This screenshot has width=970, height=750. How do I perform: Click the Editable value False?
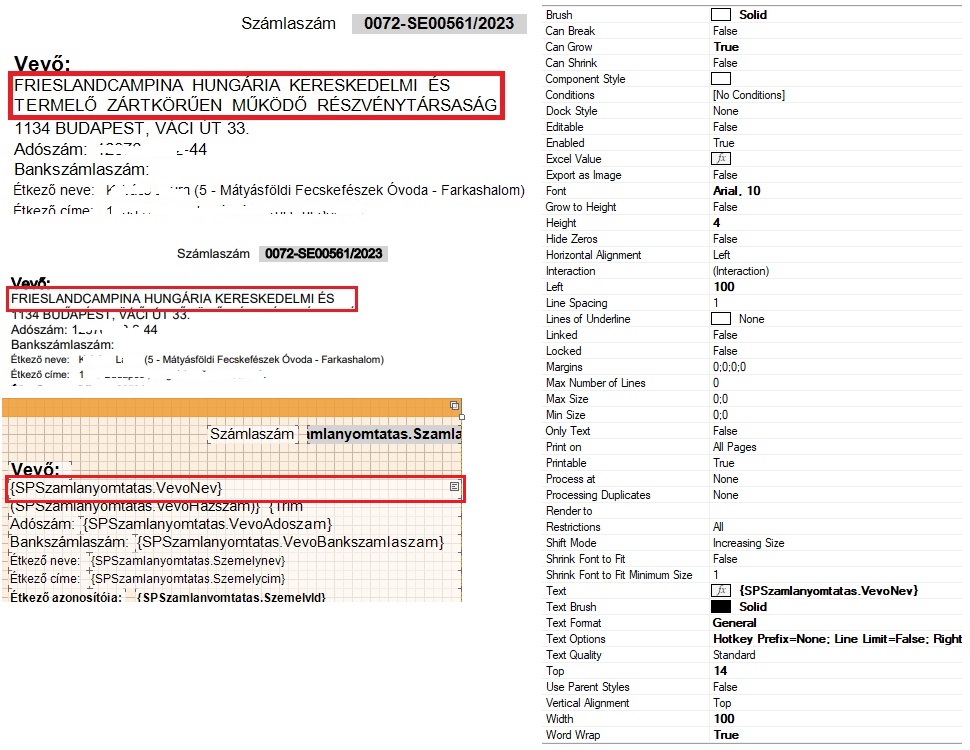pyautogui.click(x=725, y=127)
